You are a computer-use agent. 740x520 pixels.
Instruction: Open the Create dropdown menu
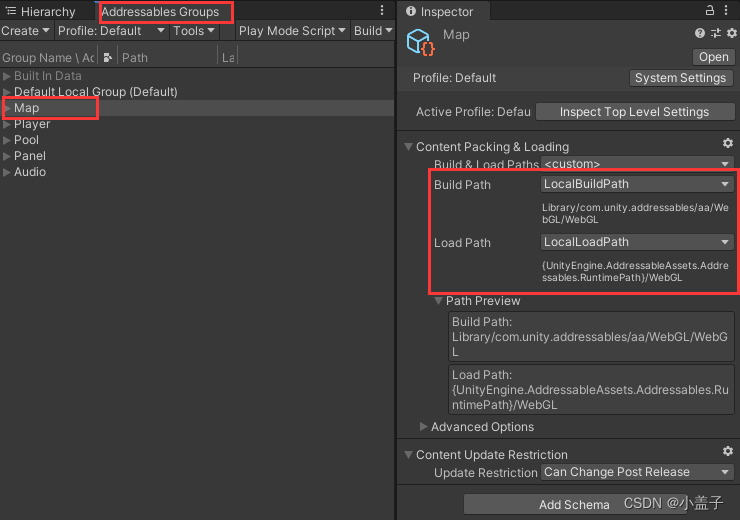(x=25, y=31)
